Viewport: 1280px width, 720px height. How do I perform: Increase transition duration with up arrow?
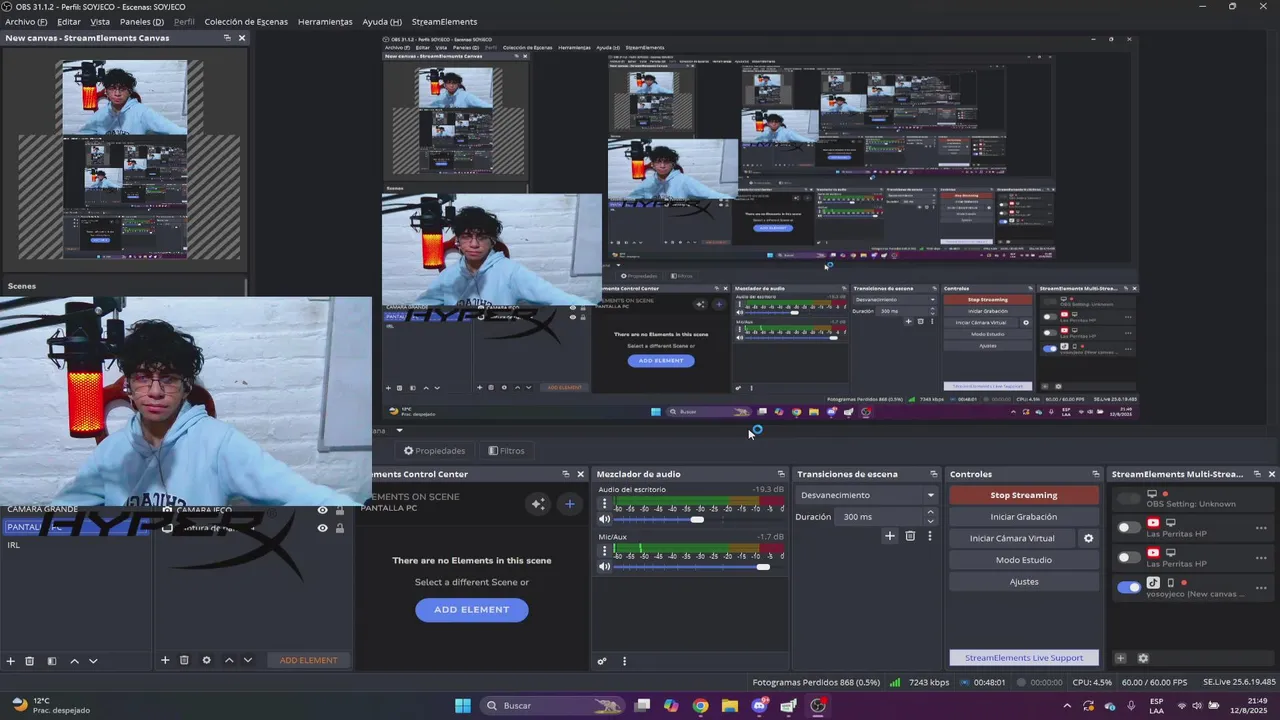pyautogui.click(x=931, y=512)
